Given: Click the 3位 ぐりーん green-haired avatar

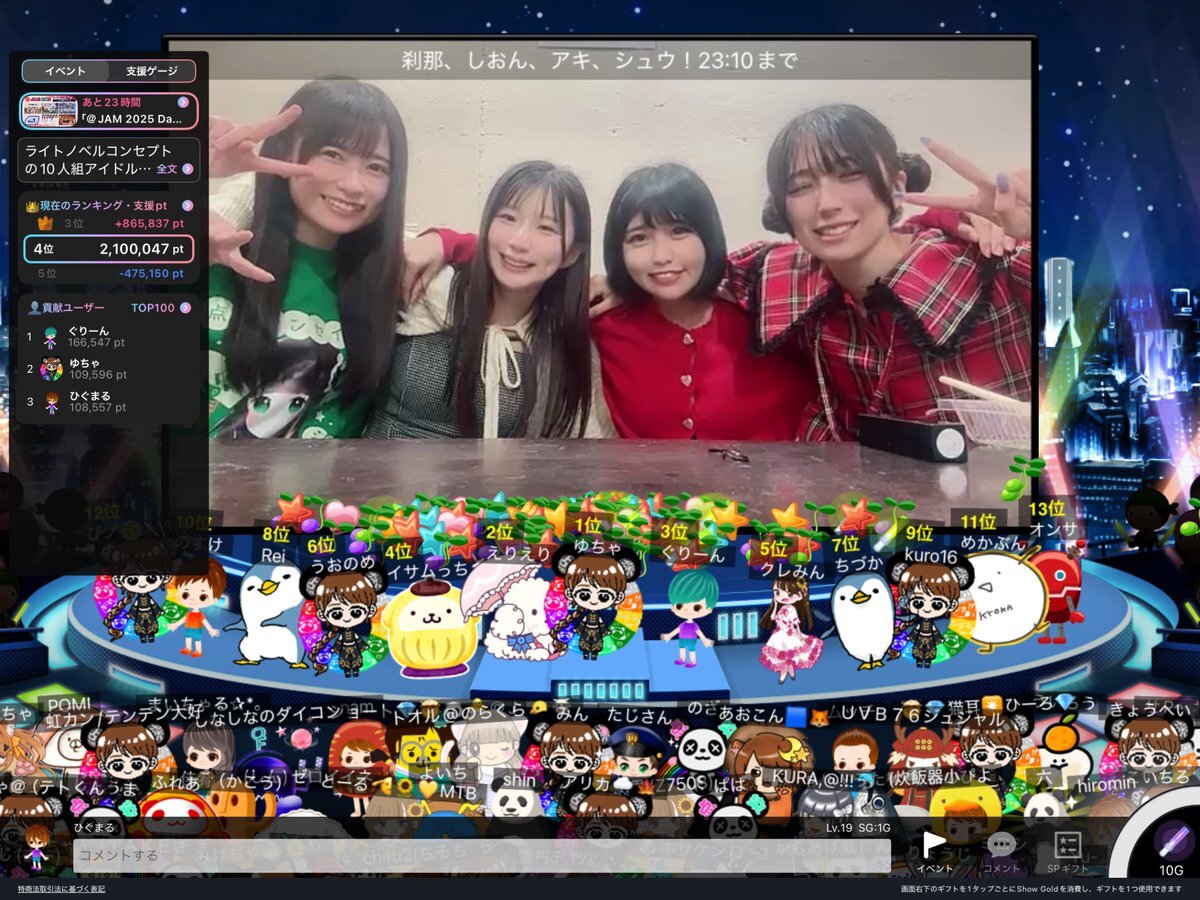Looking at the screenshot, I should pyautogui.click(x=688, y=617).
